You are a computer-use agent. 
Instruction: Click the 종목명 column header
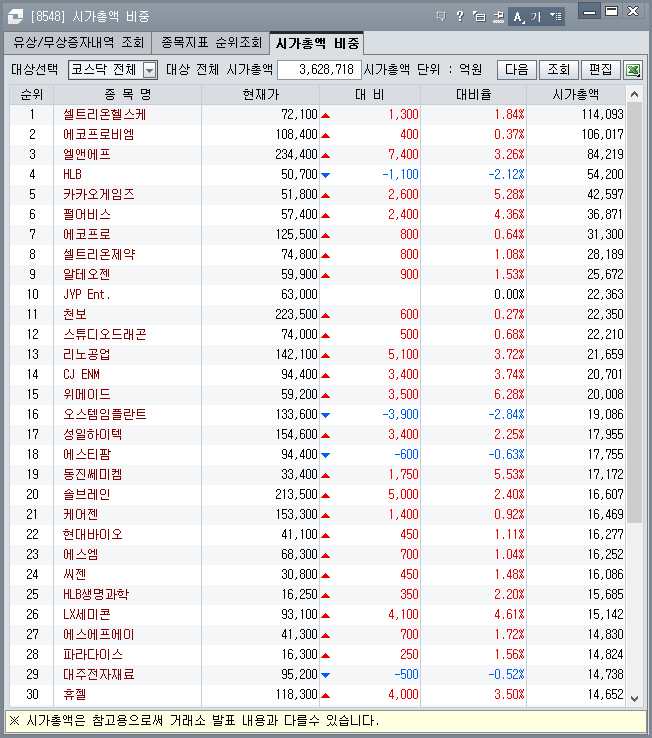128,95
